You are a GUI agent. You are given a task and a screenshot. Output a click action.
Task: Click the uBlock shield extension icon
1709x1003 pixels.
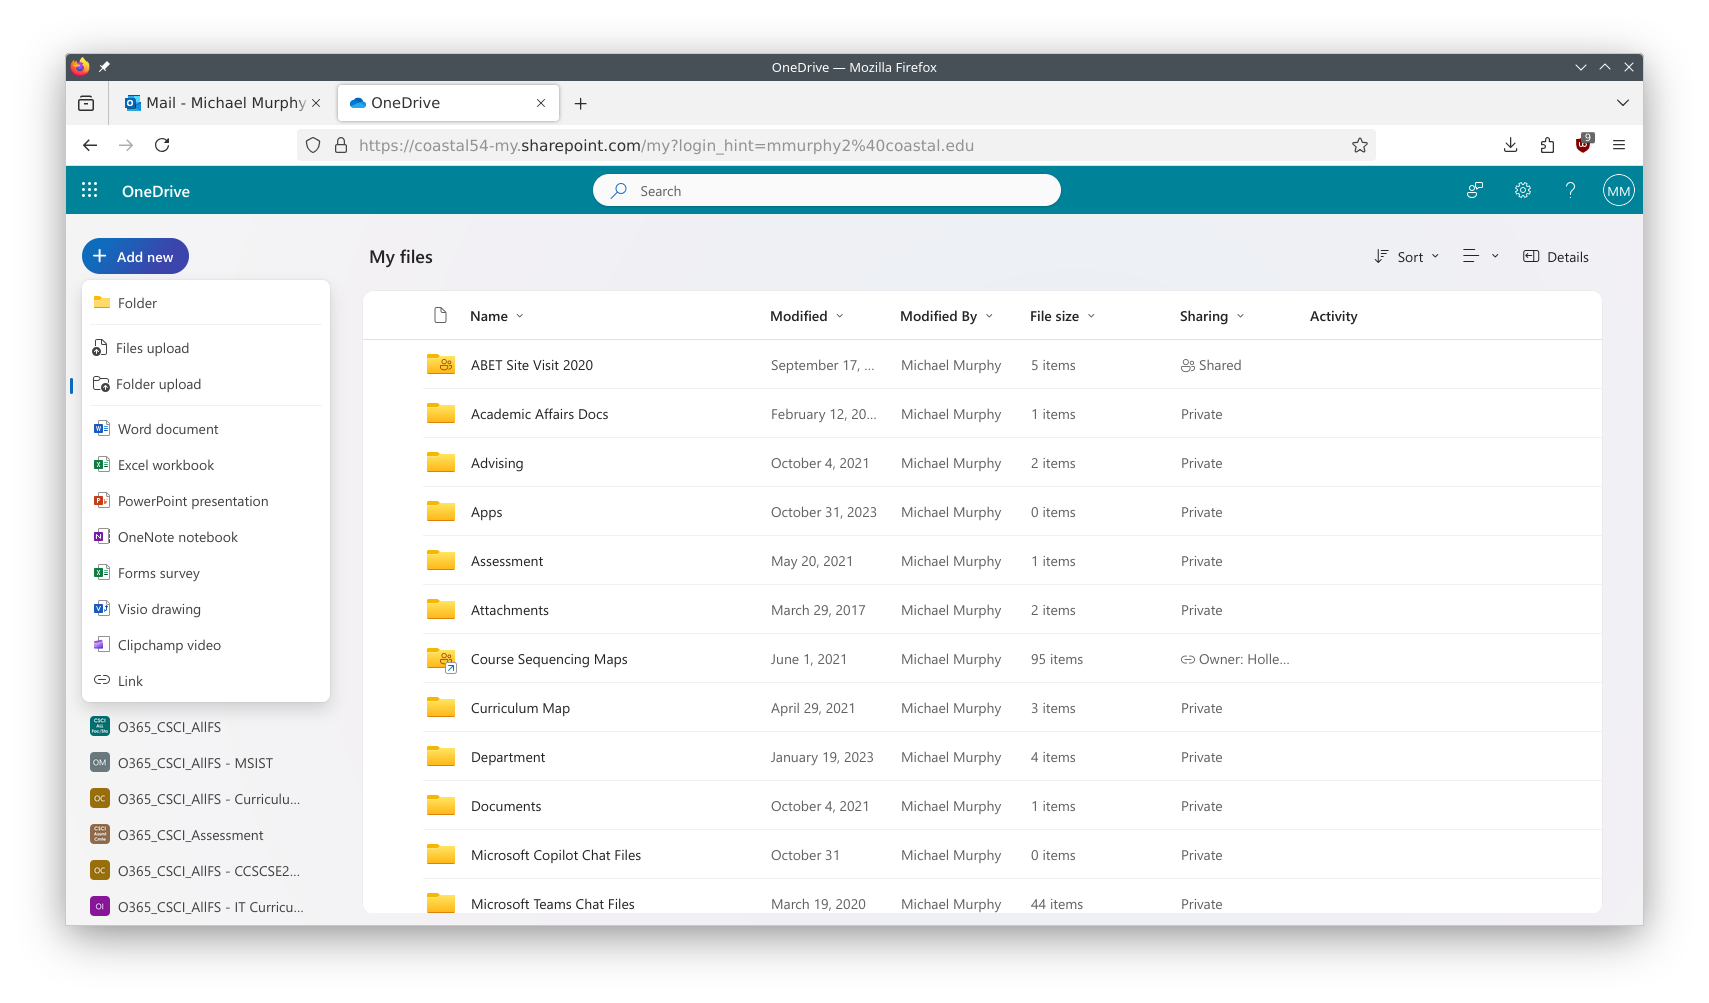point(1583,144)
